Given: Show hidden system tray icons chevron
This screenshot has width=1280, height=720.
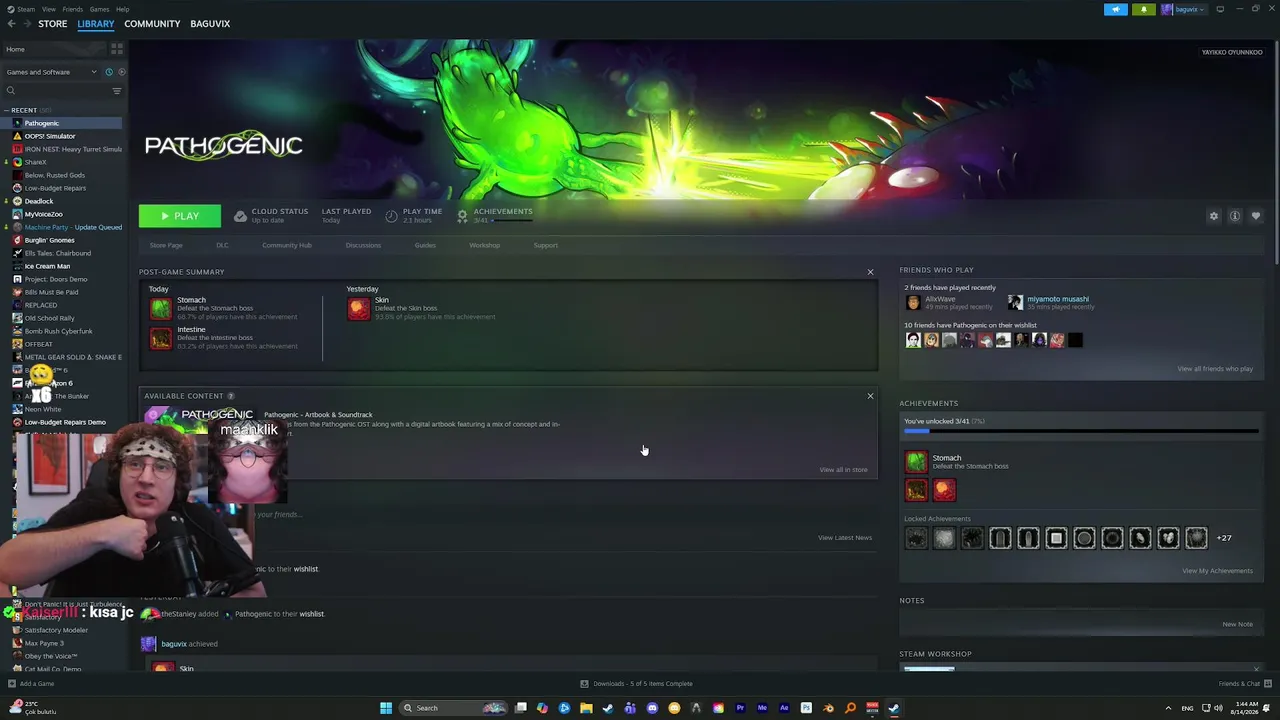Looking at the screenshot, I should pyautogui.click(x=1168, y=708).
